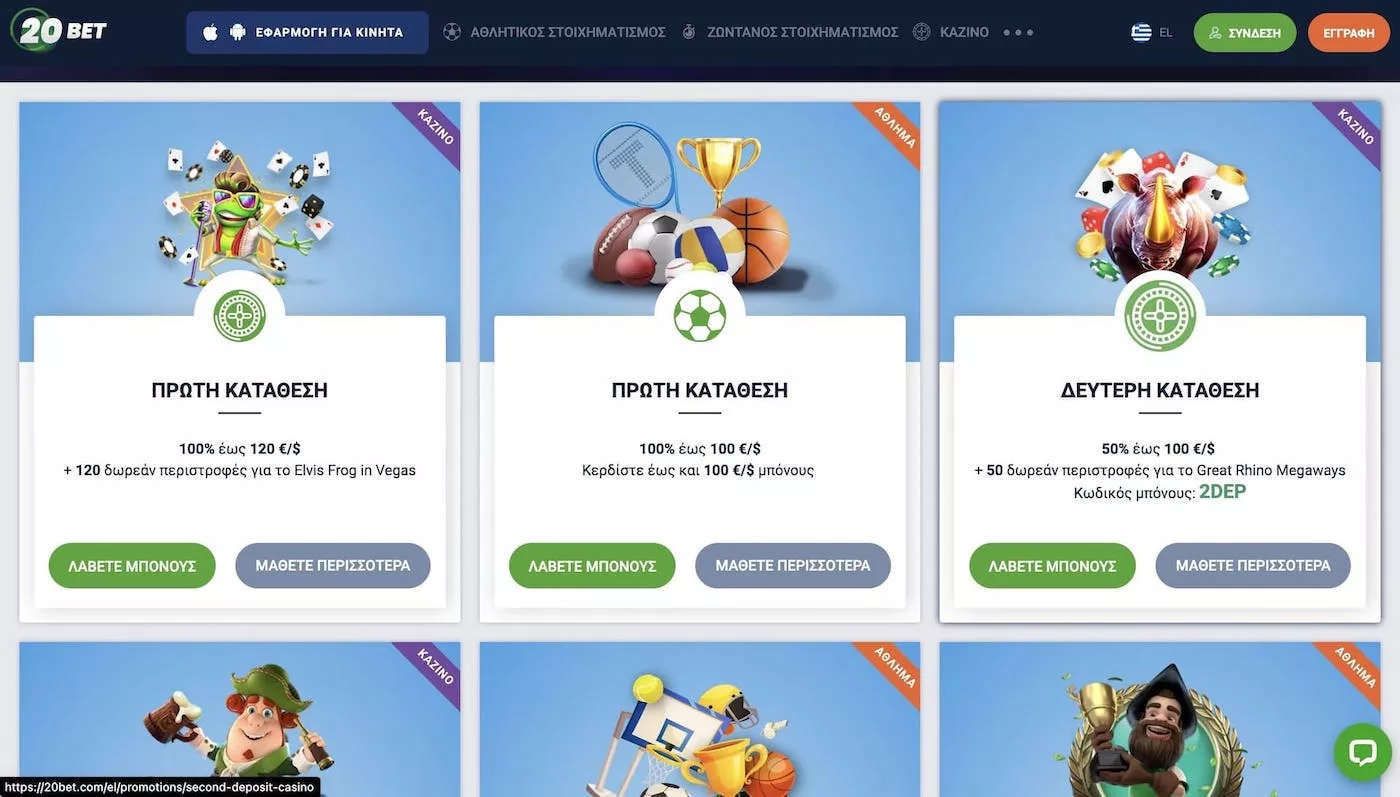Viewport: 1400px width, 797px height.
Task: Click Λάβετε Μπόνους on Elvis Frog card
Action: click(132, 566)
